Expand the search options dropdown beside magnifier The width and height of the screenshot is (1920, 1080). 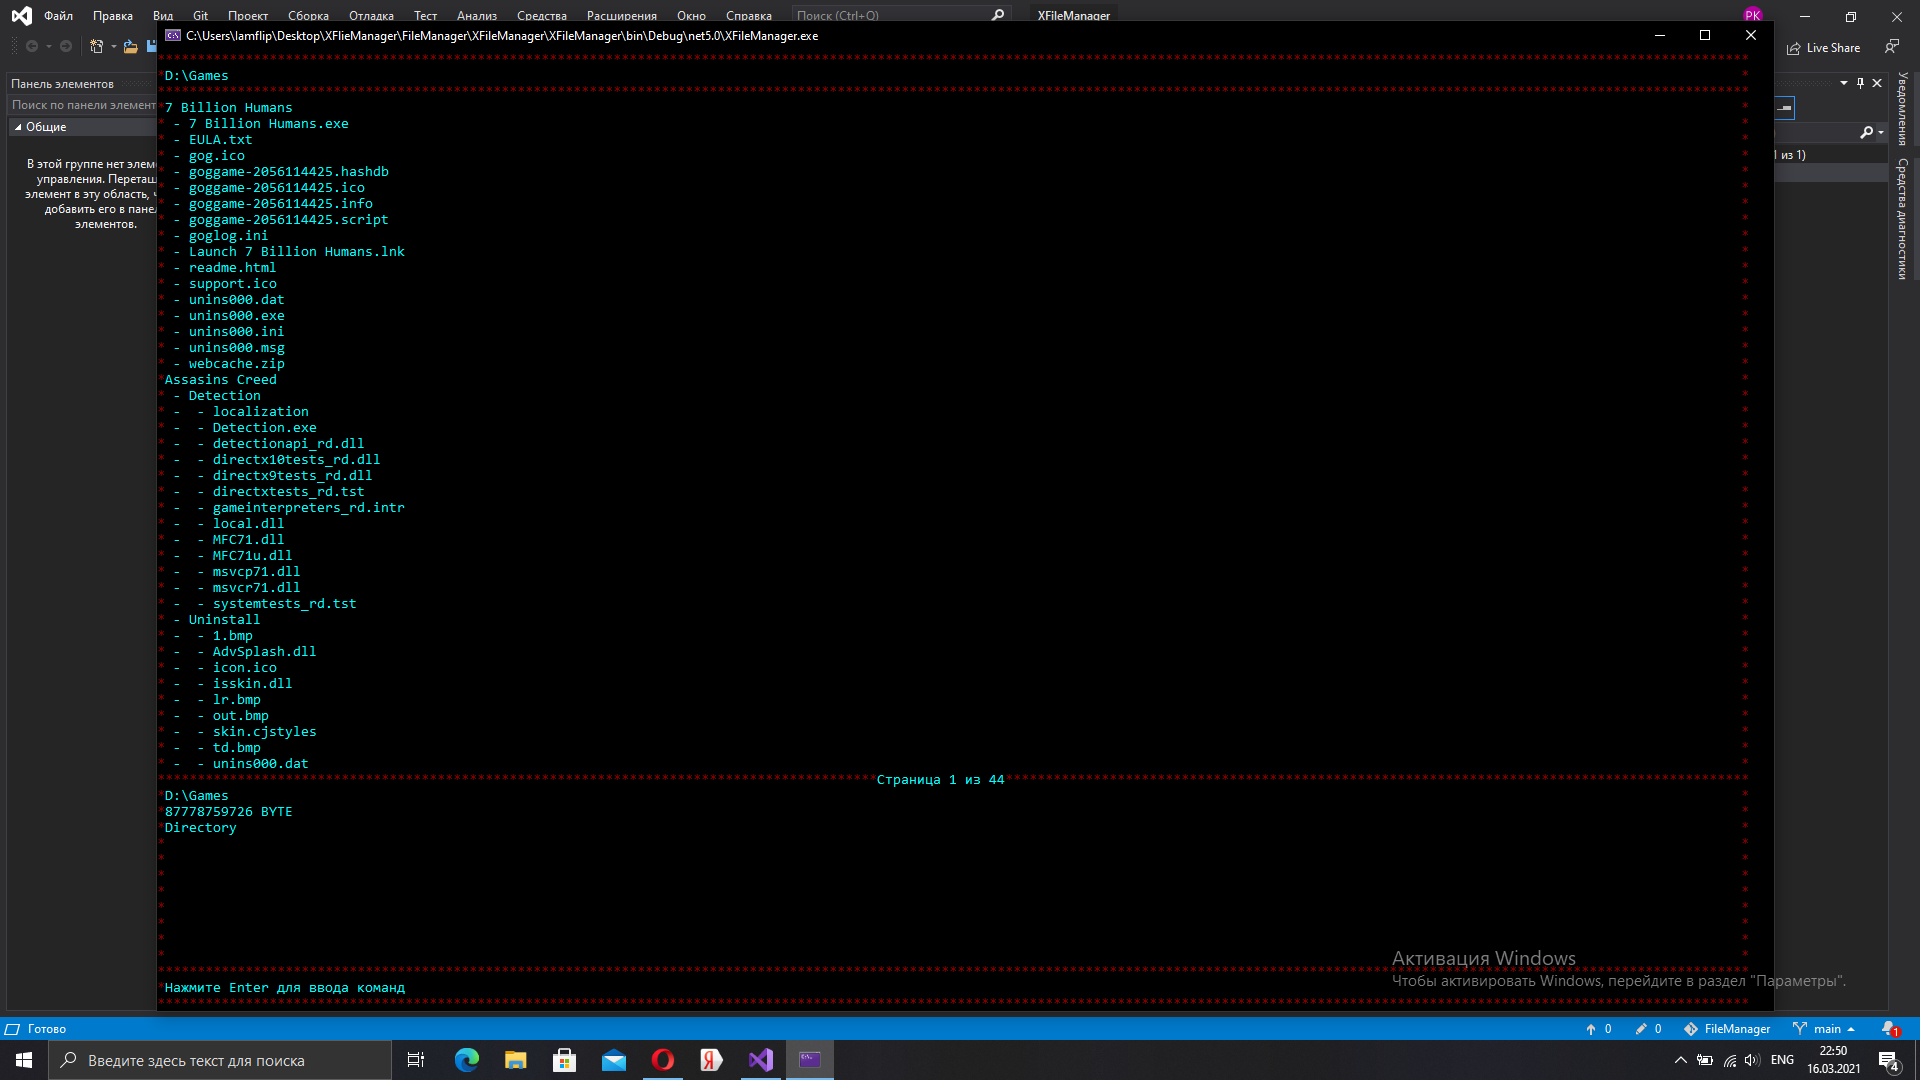coord(1881,132)
